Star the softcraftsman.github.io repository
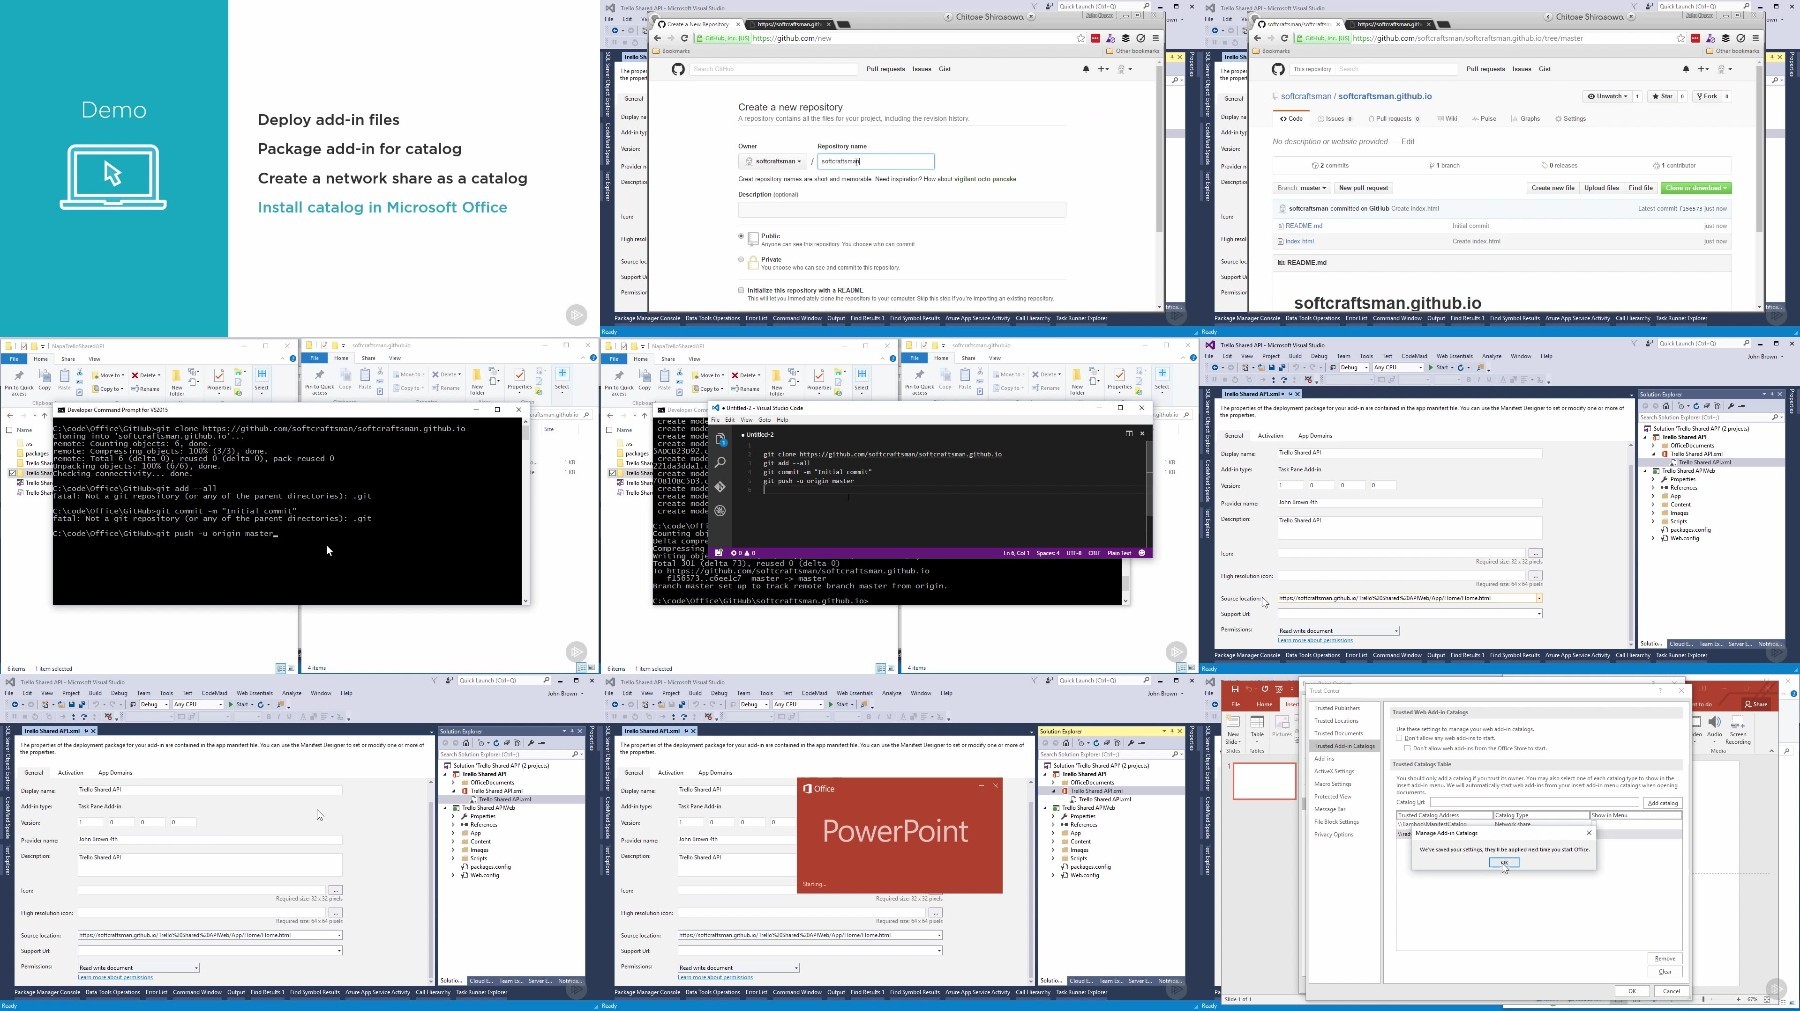This screenshot has width=1800, height=1011. 1663,96
